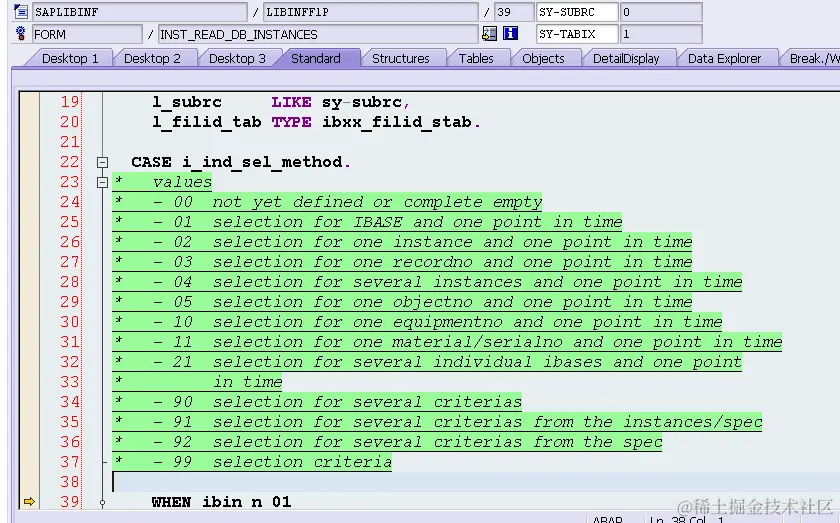Open the Data Explorer tab
Viewport: 840px width, 523px height.
(x=724, y=58)
